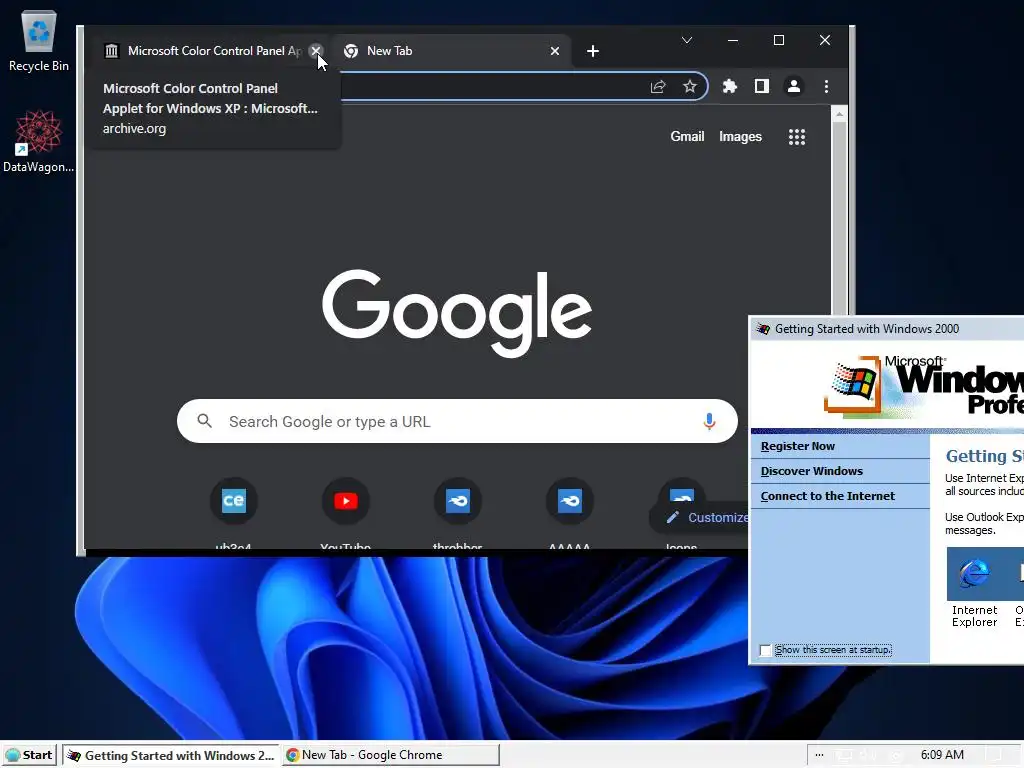This screenshot has height=768, width=1024.
Task: Select Getting Started taskbar button
Action: click(x=171, y=755)
